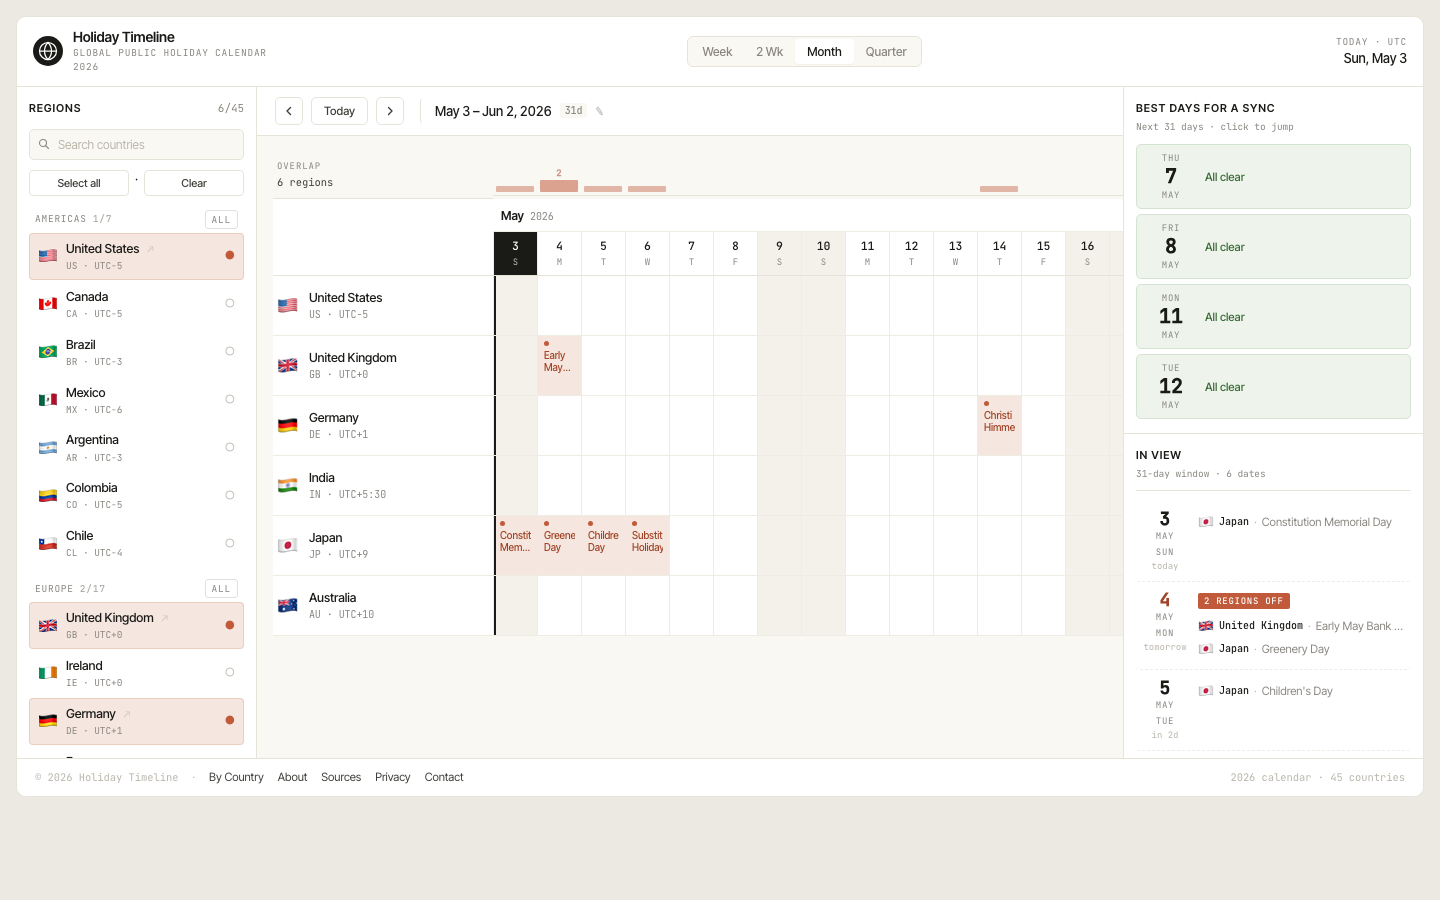Viewport: 1440px width, 900px height.
Task: Click the Australia flag in timeline row
Action: tap(288, 605)
